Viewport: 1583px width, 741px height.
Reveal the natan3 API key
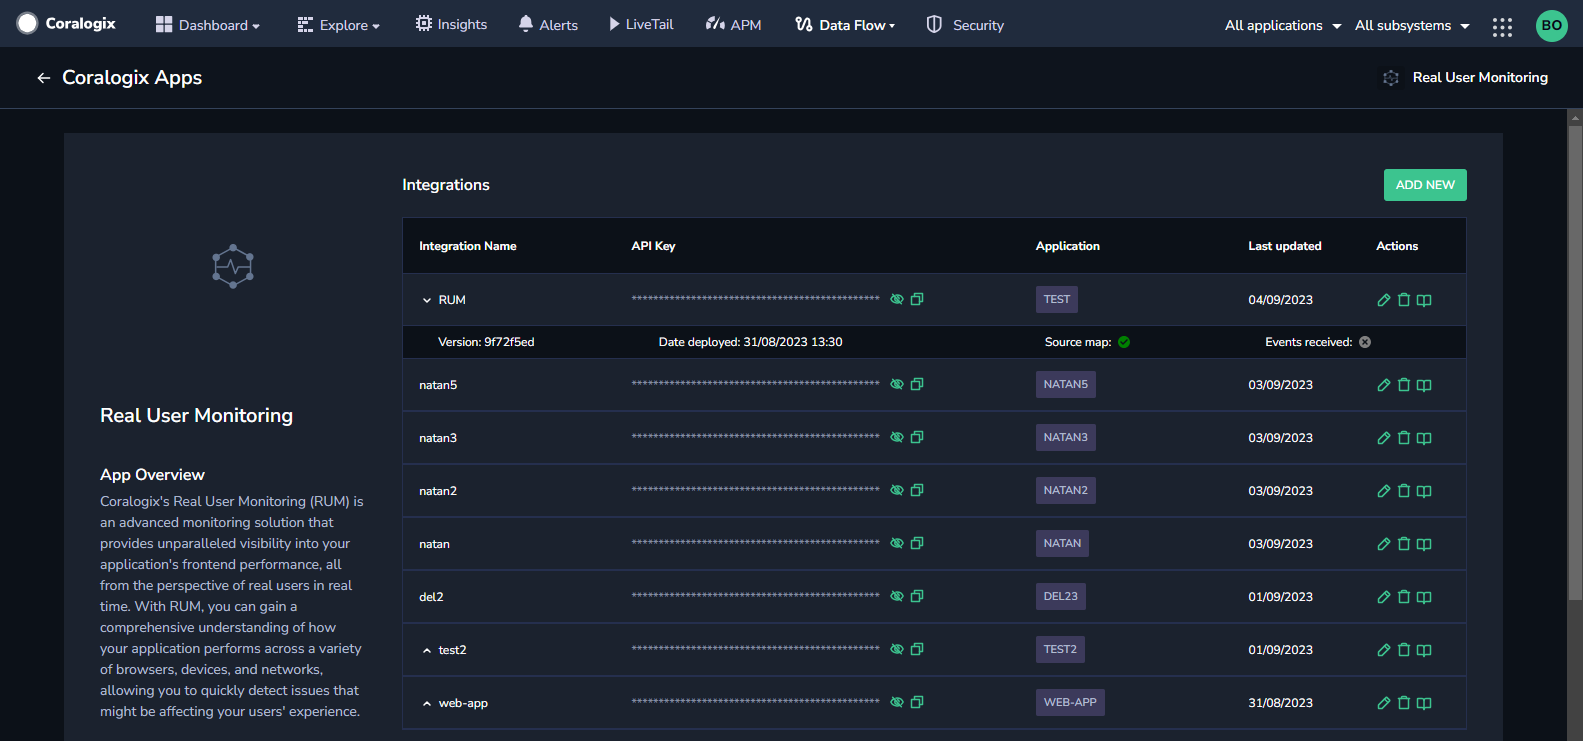[x=897, y=437]
